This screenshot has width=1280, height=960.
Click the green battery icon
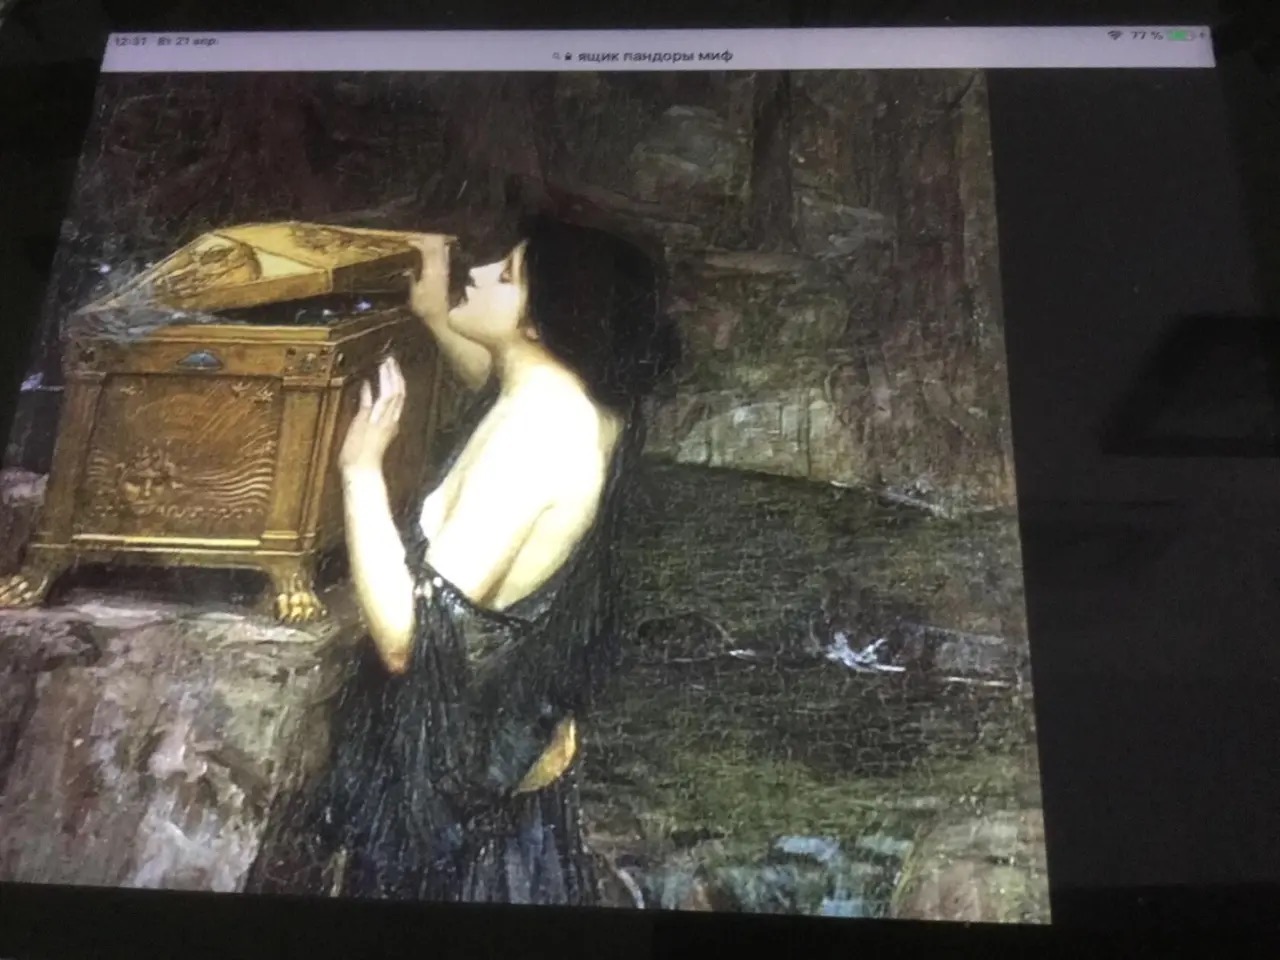1180,37
